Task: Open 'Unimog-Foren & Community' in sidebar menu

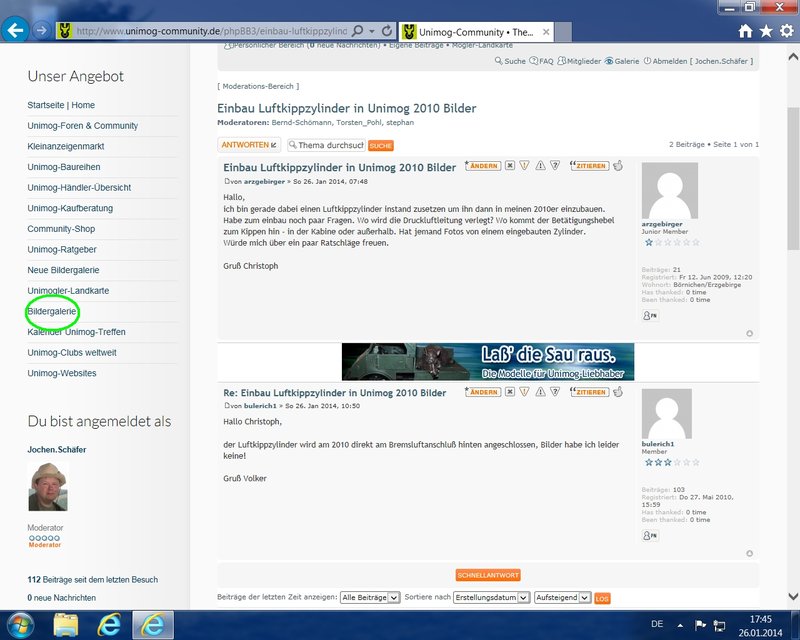Action: pos(82,126)
